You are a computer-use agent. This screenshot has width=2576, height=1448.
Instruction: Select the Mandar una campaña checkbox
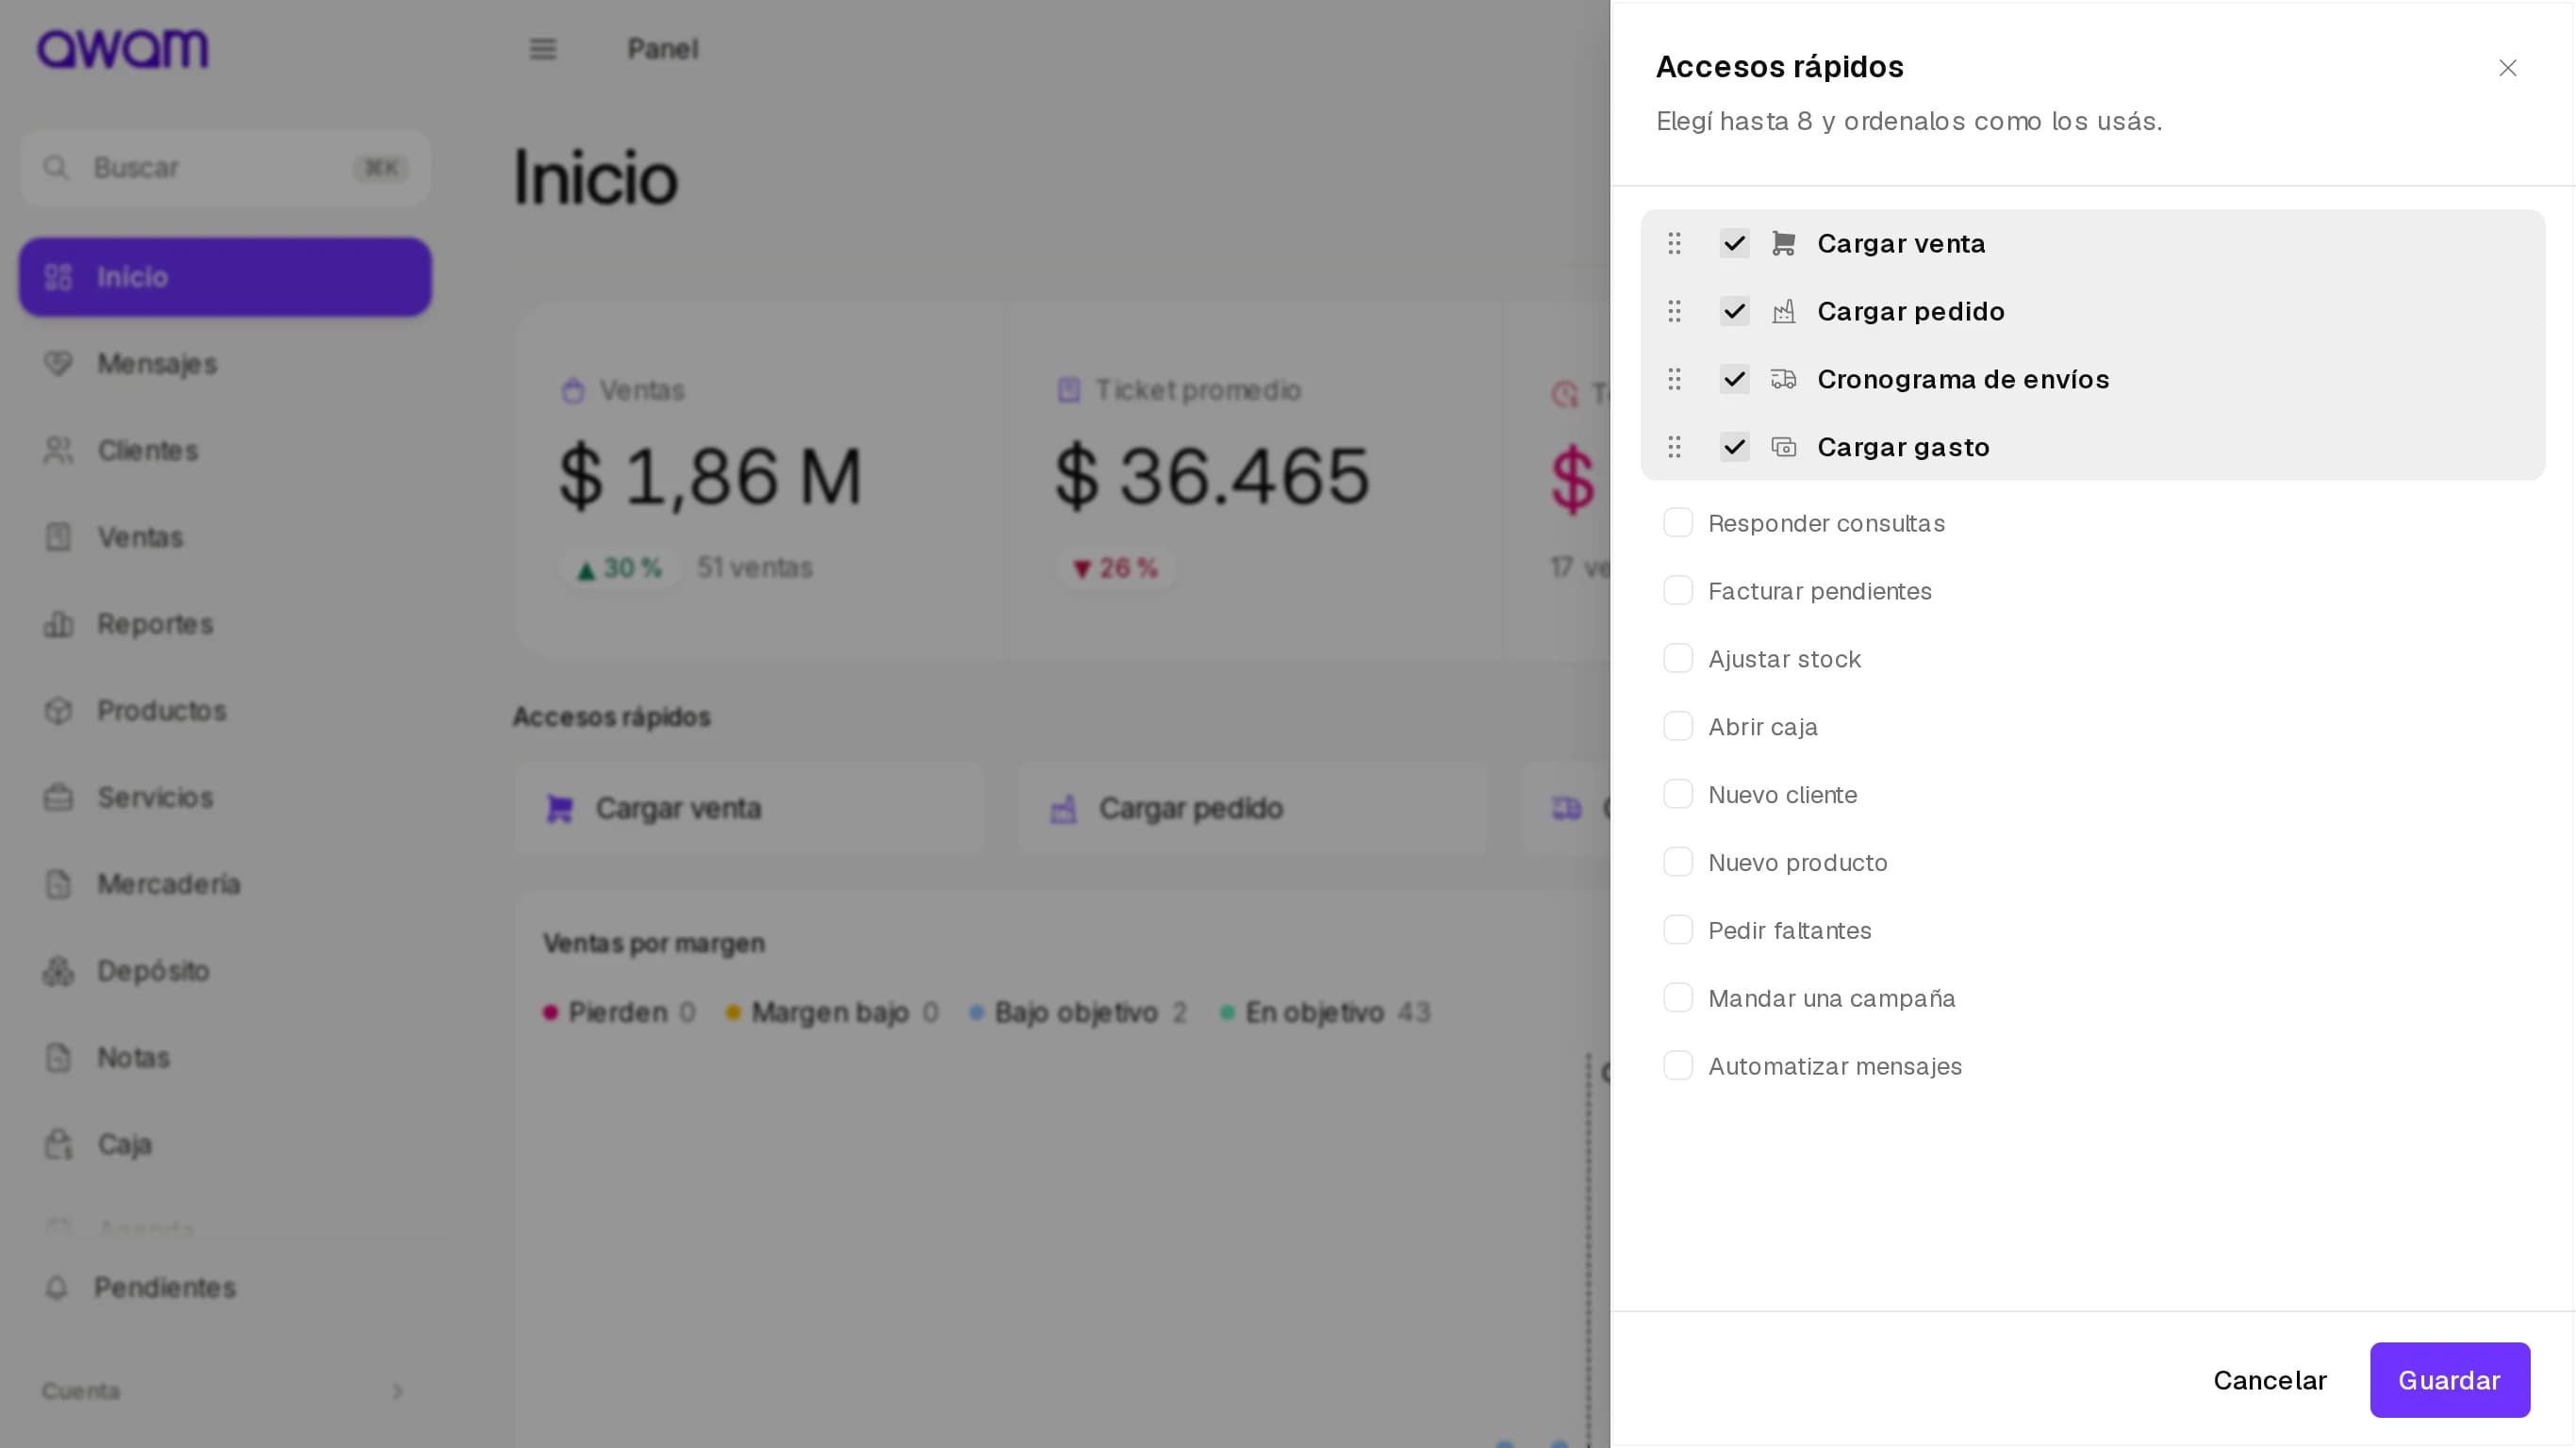pyautogui.click(x=1678, y=997)
